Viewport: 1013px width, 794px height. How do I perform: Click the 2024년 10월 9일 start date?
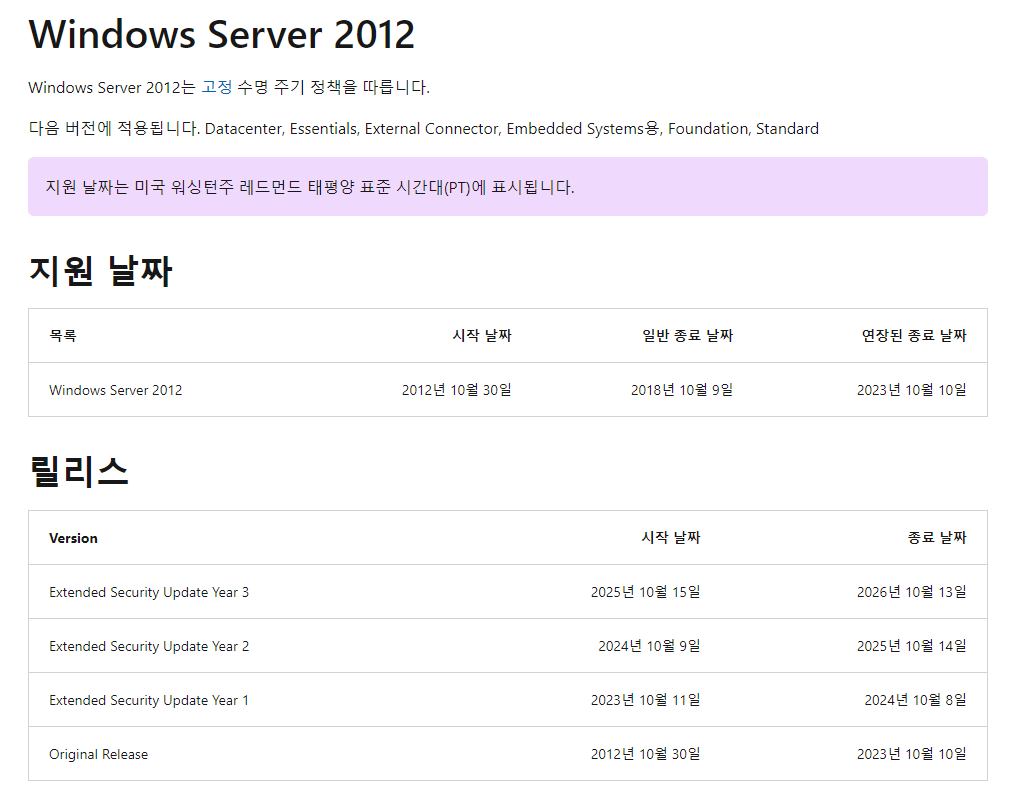pos(649,646)
